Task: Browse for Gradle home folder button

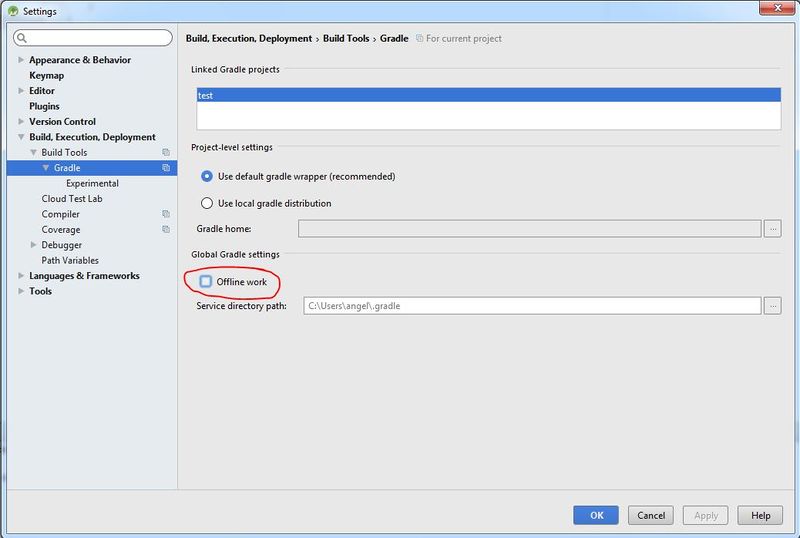Action: pos(773,229)
